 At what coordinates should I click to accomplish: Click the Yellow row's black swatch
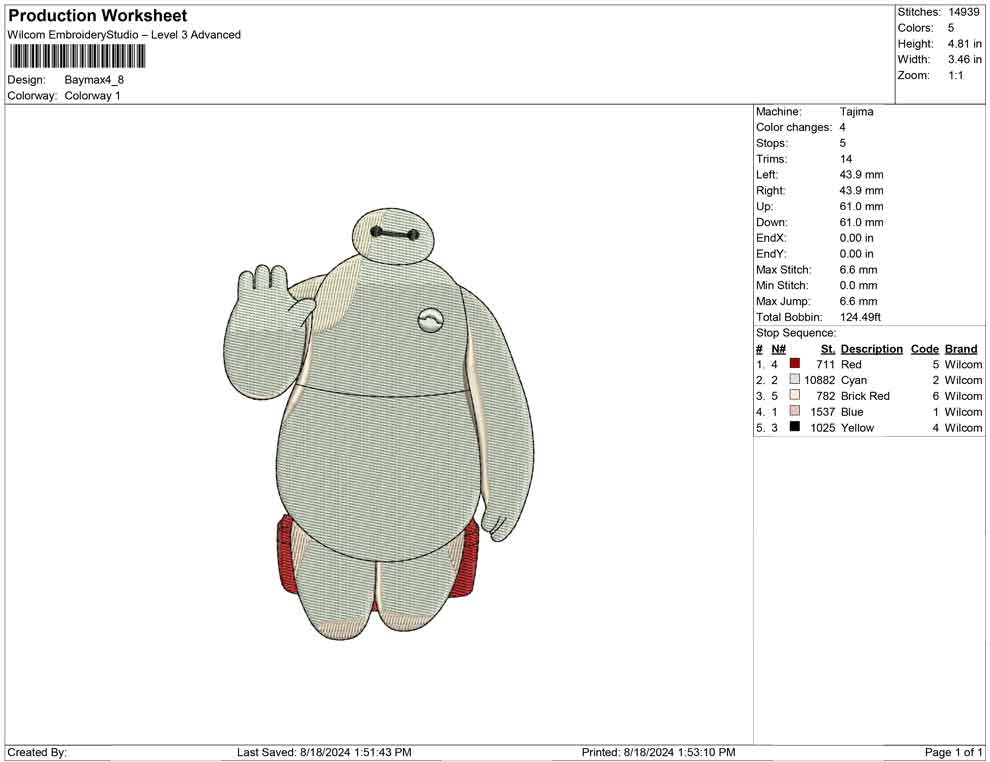click(x=794, y=426)
